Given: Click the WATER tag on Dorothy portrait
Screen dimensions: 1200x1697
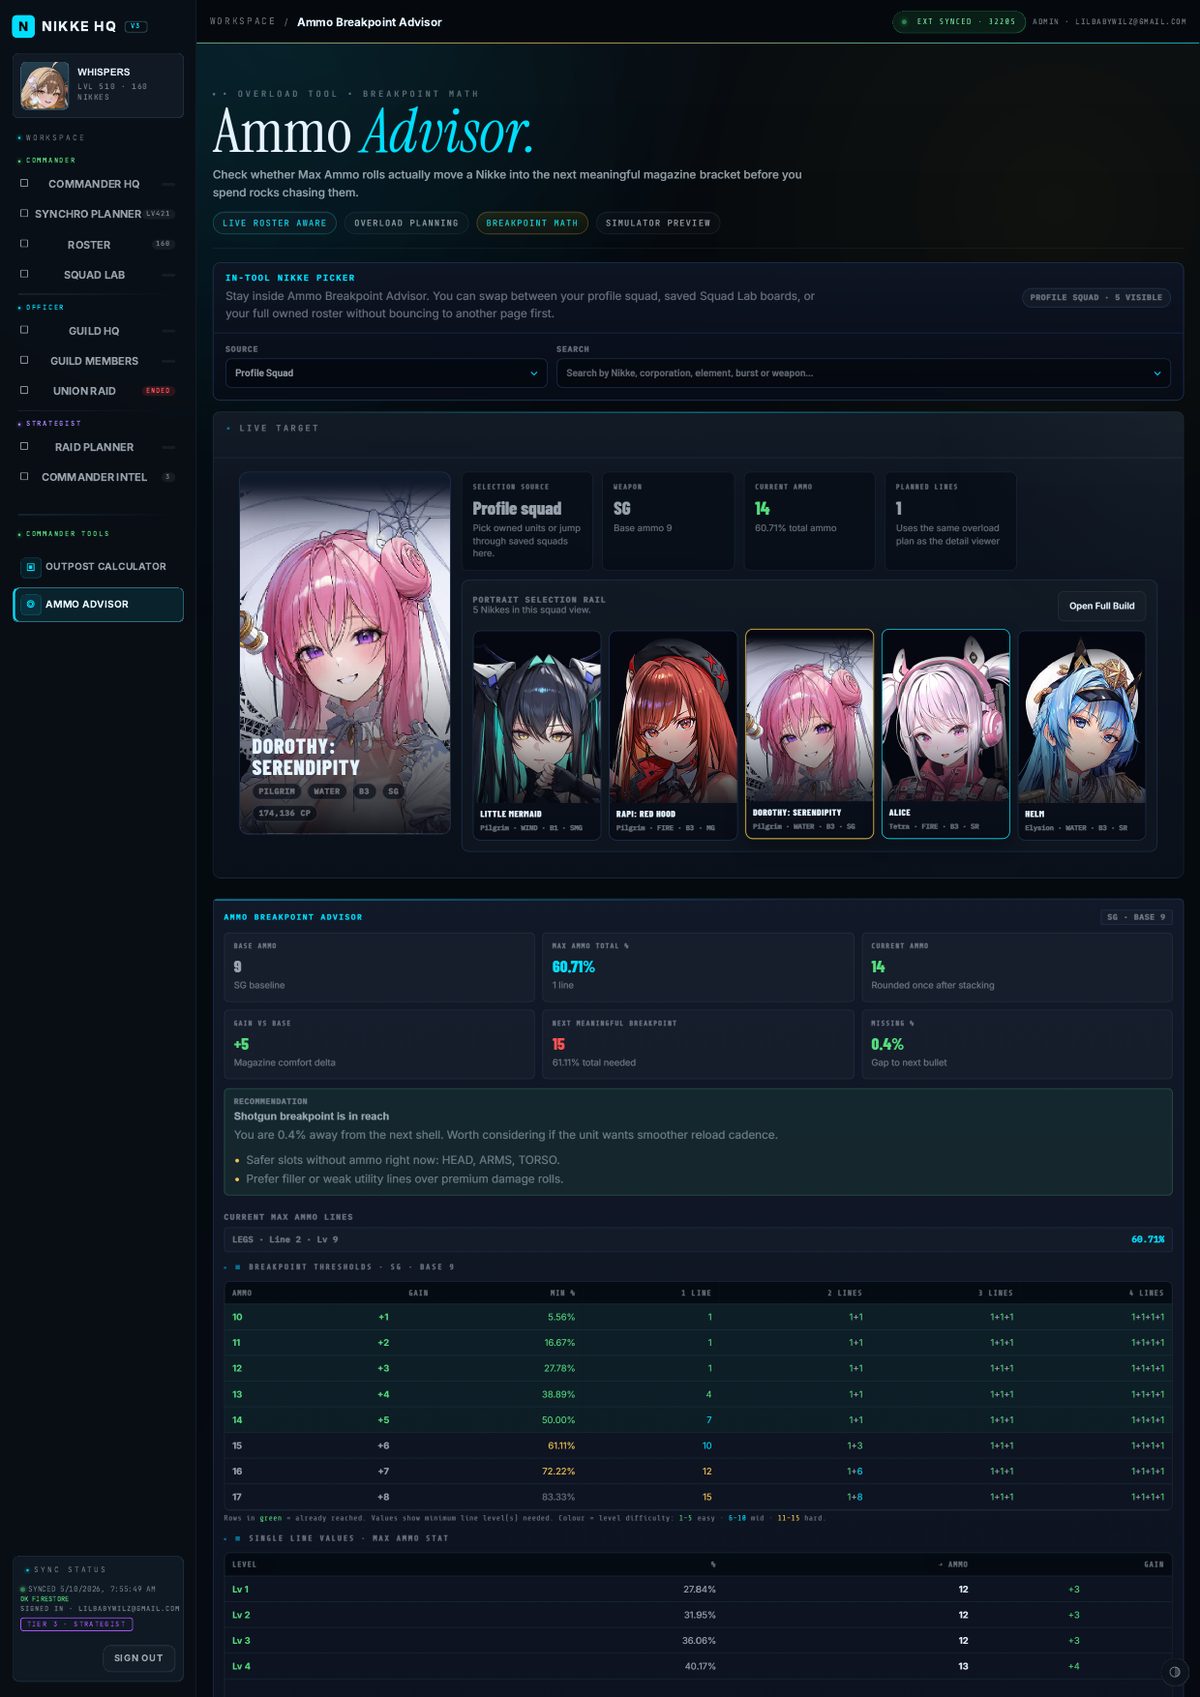Looking at the screenshot, I should tap(327, 791).
